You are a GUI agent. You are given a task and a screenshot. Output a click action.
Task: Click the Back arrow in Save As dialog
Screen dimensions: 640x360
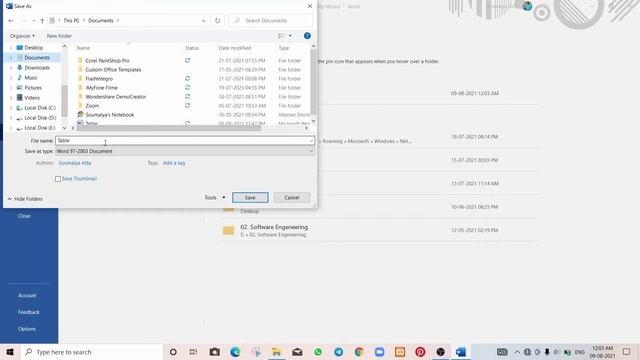coord(11,20)
